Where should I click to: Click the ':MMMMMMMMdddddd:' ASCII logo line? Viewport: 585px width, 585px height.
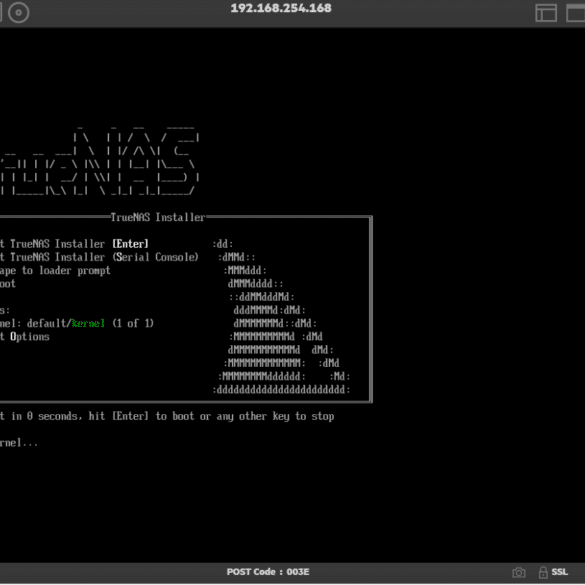pos(262,376)
